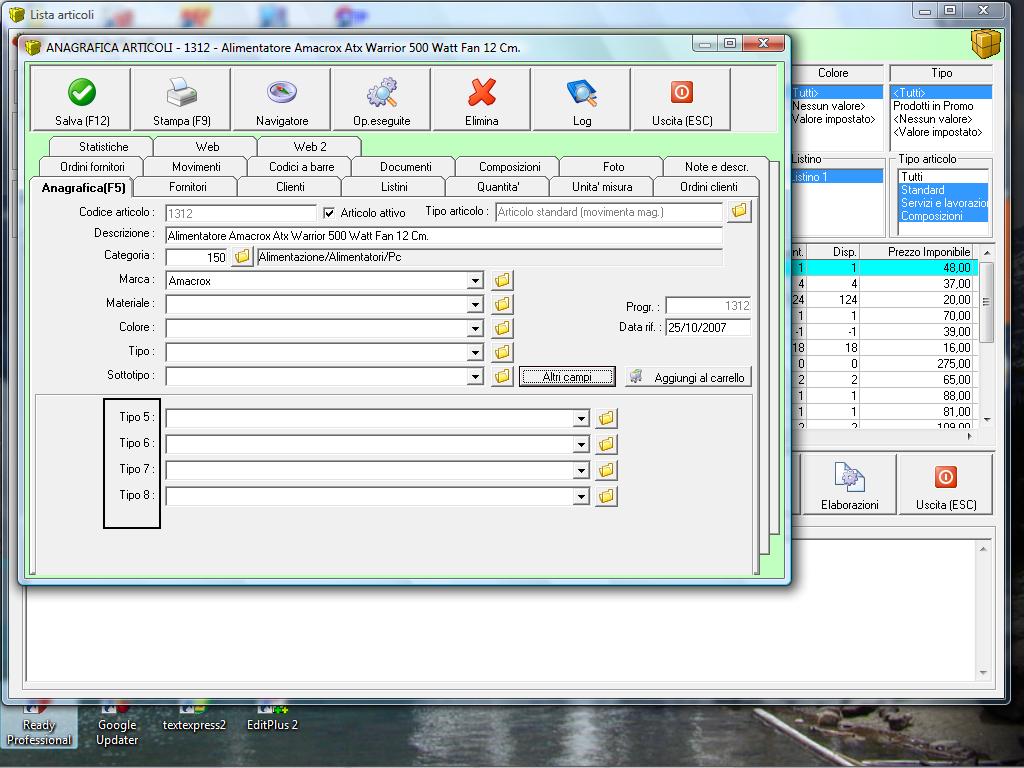1024x768 pixels.
Task: Select Prodotti in Promo in Tipo list
Action: [x=933, y=106]
